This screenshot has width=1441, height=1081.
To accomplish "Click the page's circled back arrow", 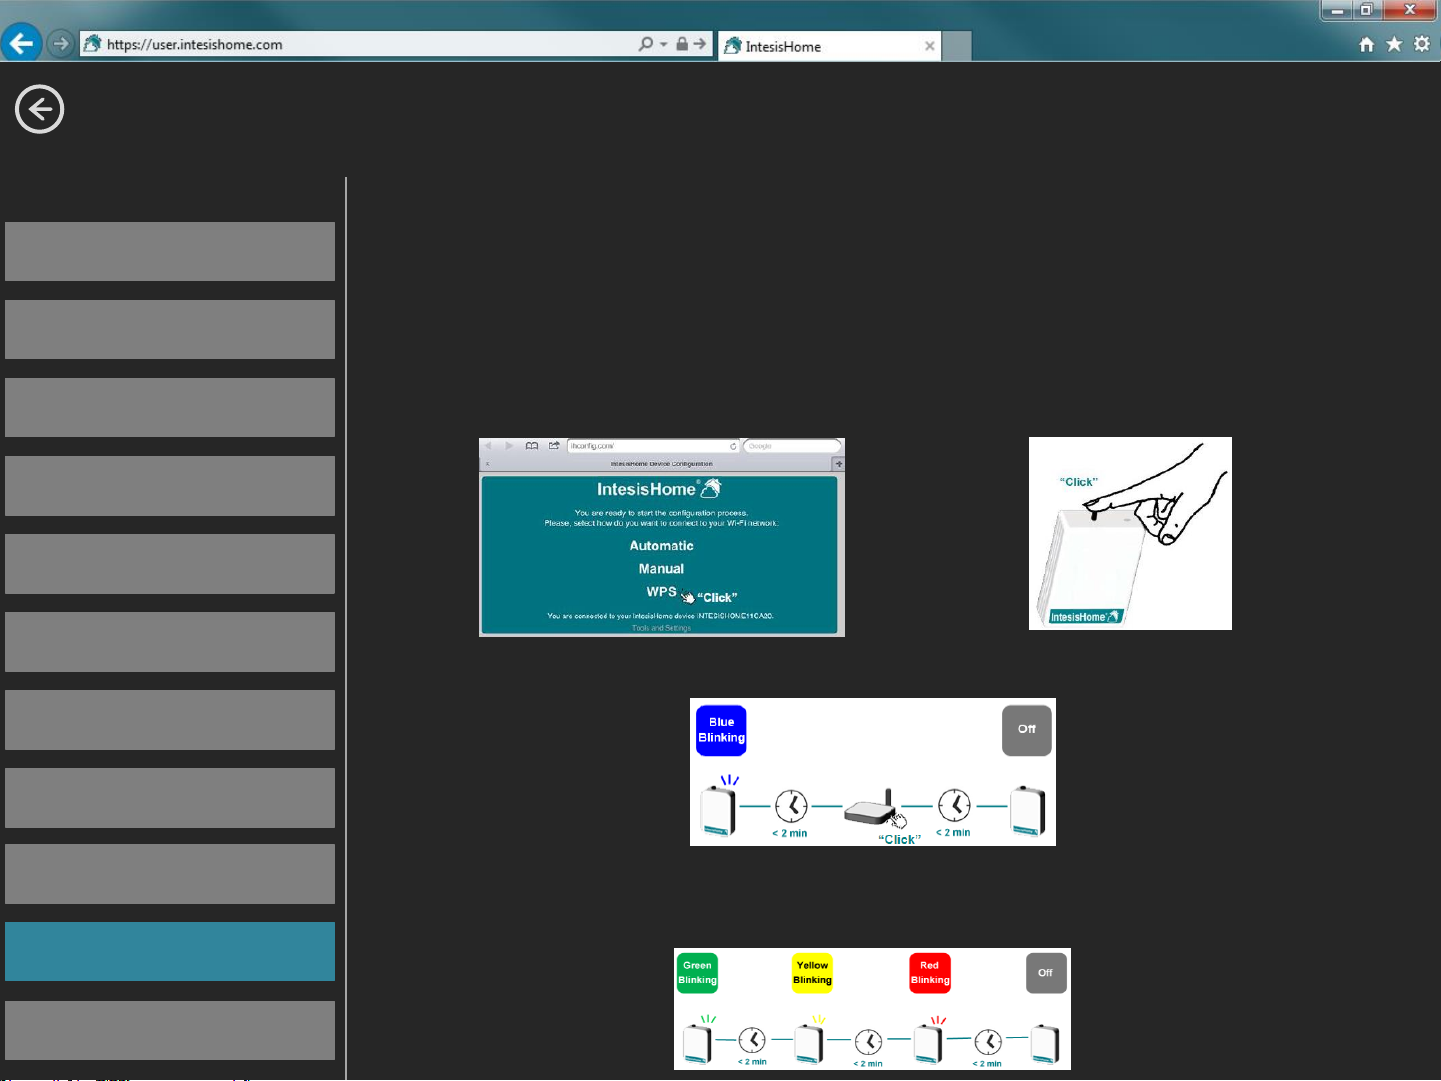I will pos(40,109).
